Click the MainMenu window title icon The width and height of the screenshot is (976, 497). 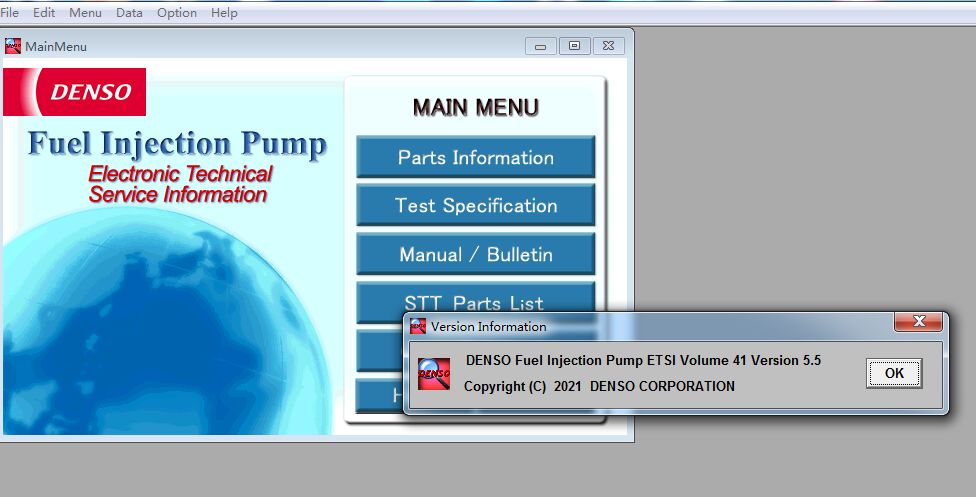coord(12,46)
